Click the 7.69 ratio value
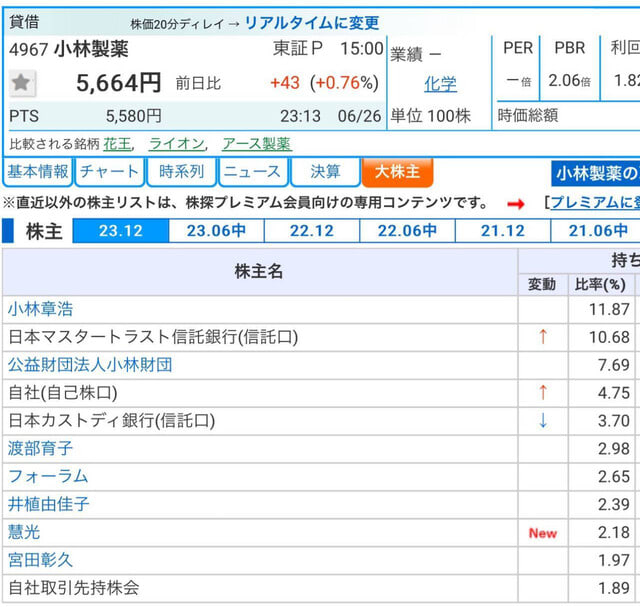 [614, 365]
